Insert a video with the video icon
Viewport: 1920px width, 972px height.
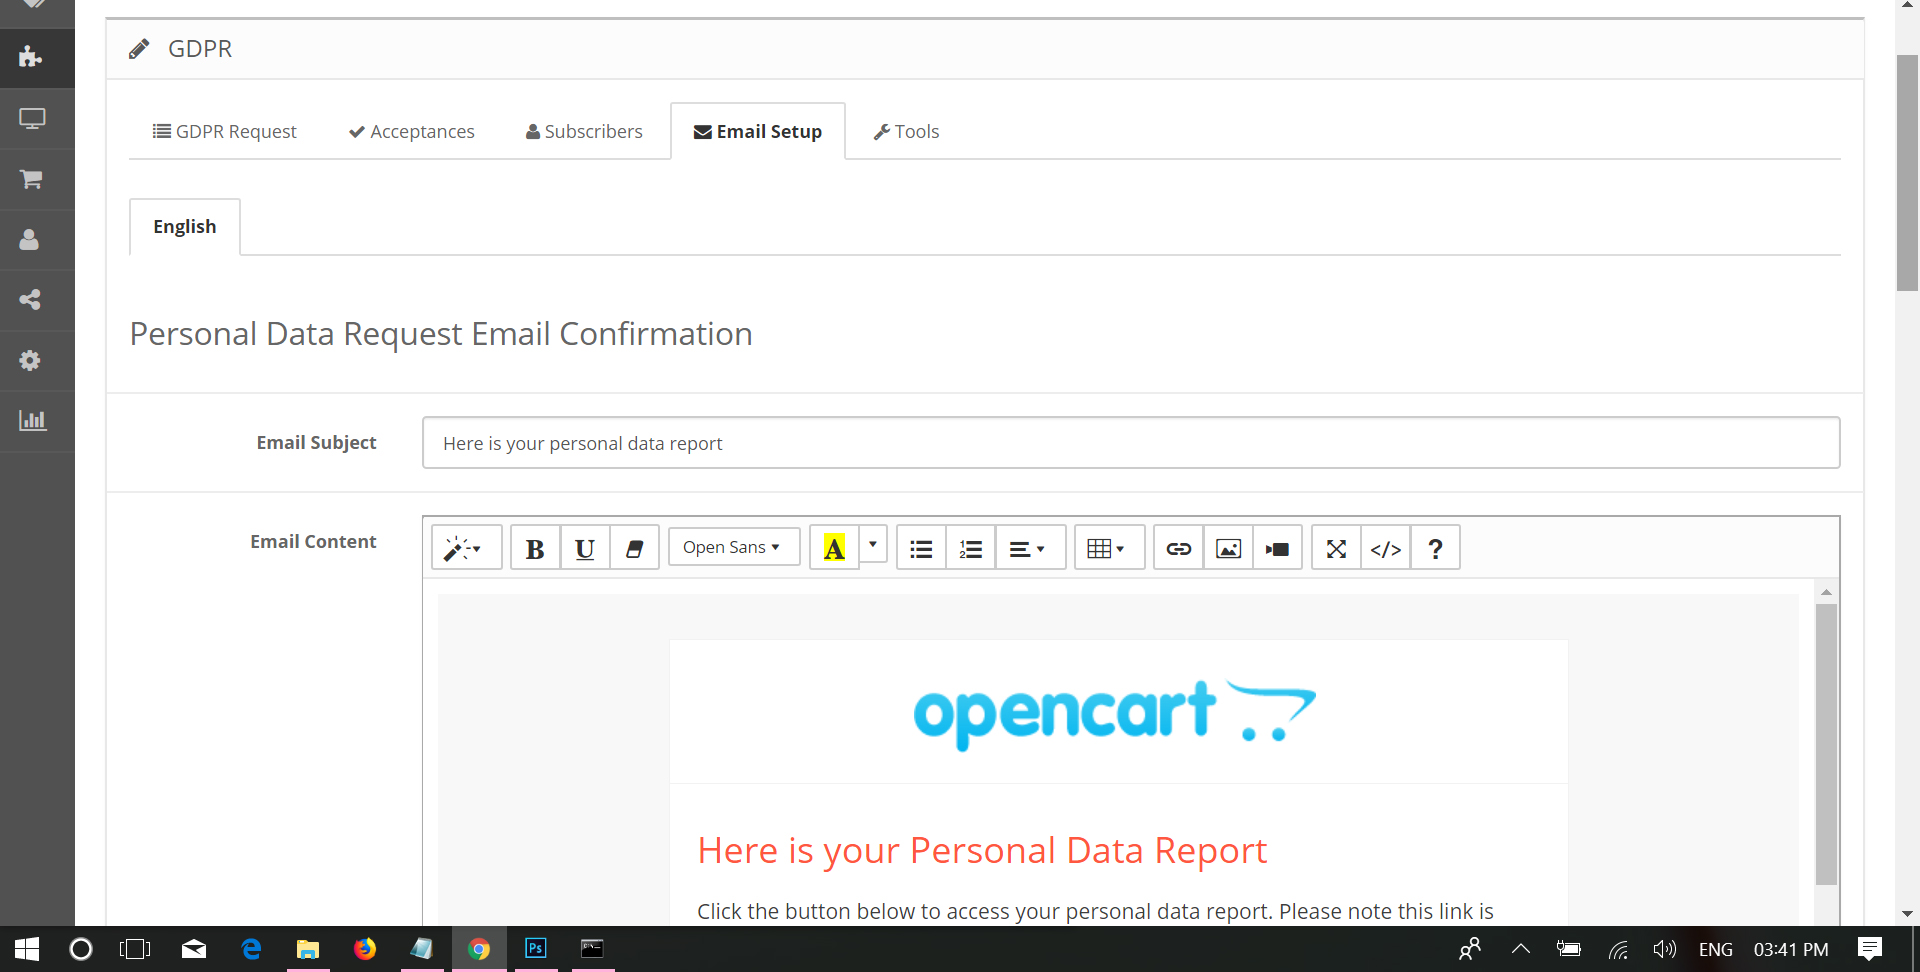pos(1277,548)
